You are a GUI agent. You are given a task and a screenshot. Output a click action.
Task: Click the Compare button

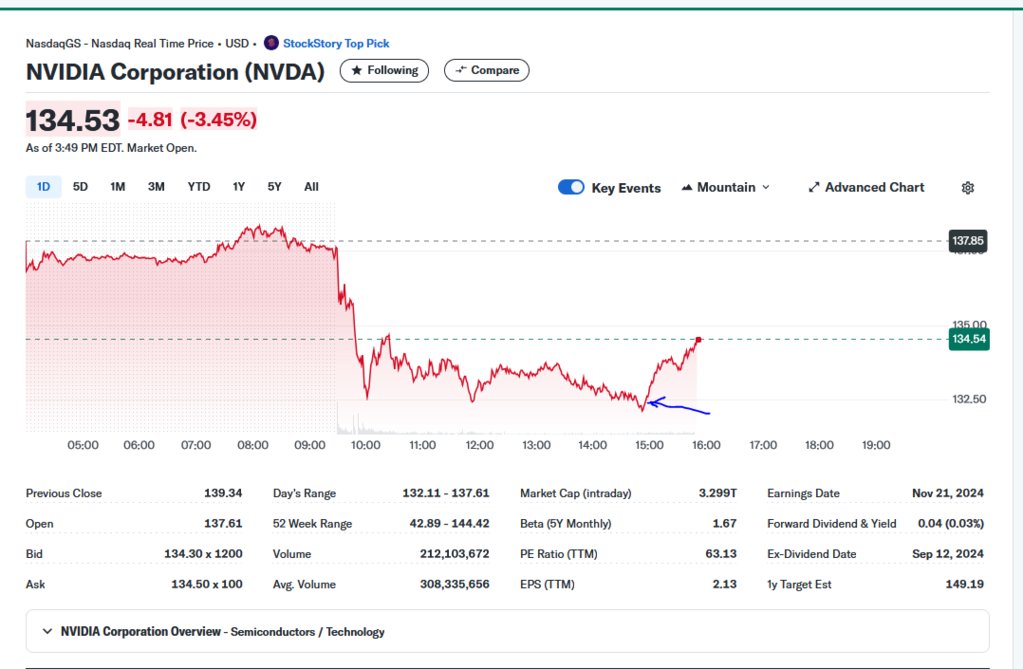pos(487,70)
